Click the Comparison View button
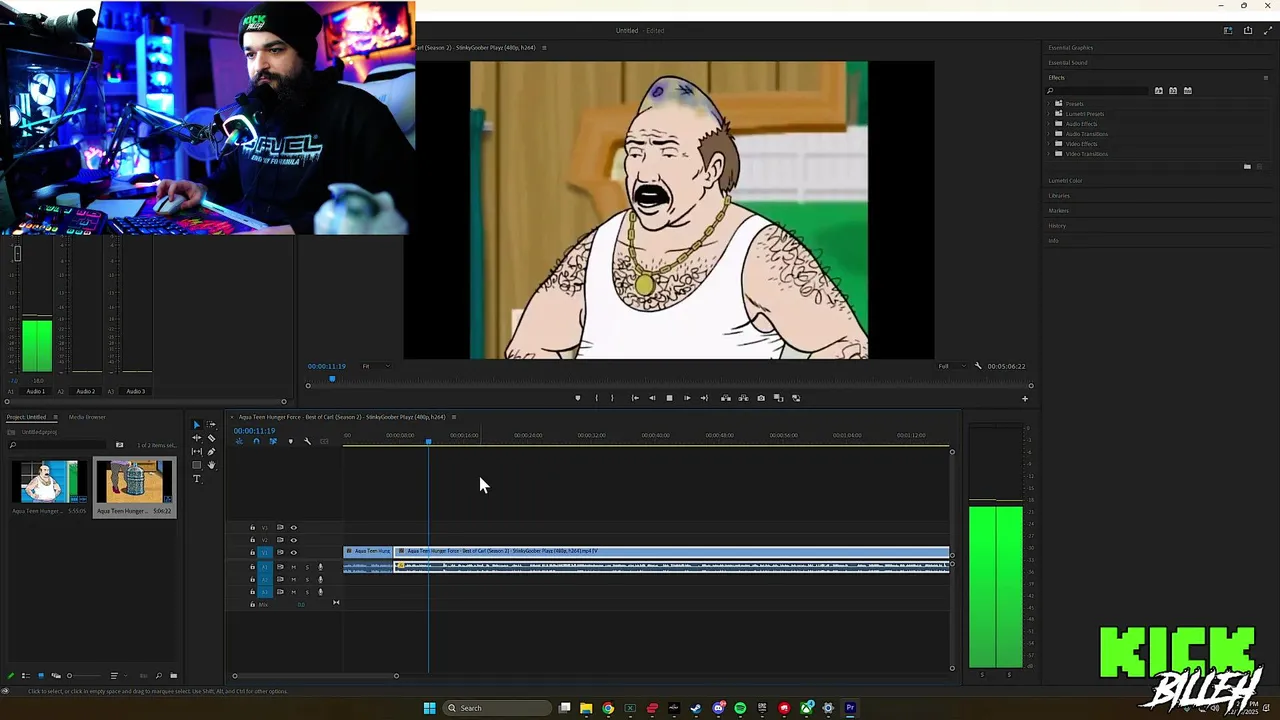This screenshot has width=1280, height=720. click(x=778, y=398)
